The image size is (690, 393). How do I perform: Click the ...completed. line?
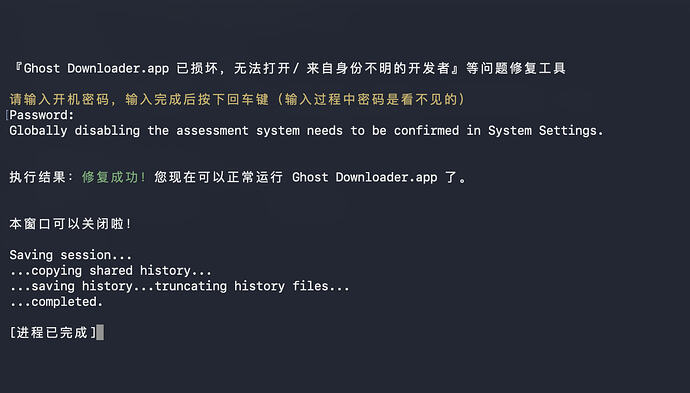click(x=56, y=302)
